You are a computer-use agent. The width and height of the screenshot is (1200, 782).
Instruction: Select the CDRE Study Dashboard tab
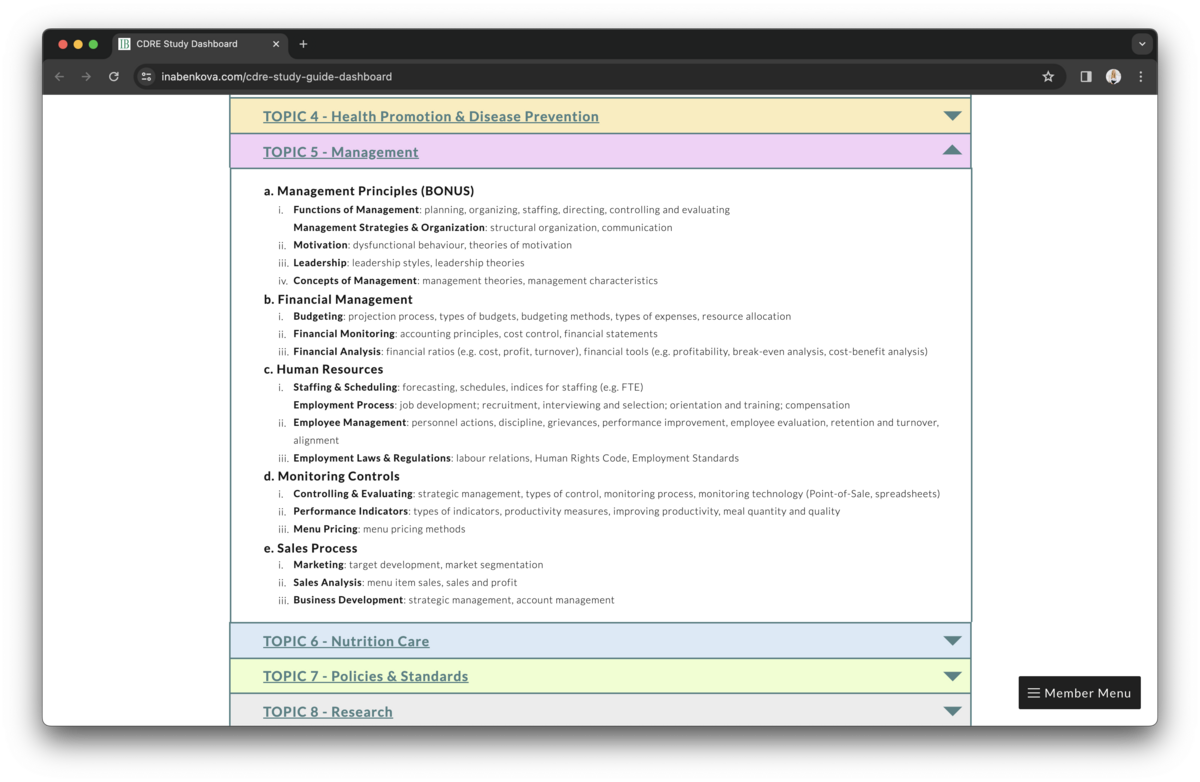200,44
